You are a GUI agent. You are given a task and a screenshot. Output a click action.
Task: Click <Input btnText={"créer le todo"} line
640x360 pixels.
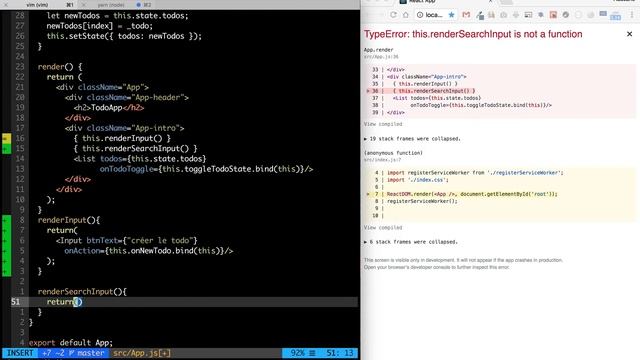pos(127,240)
